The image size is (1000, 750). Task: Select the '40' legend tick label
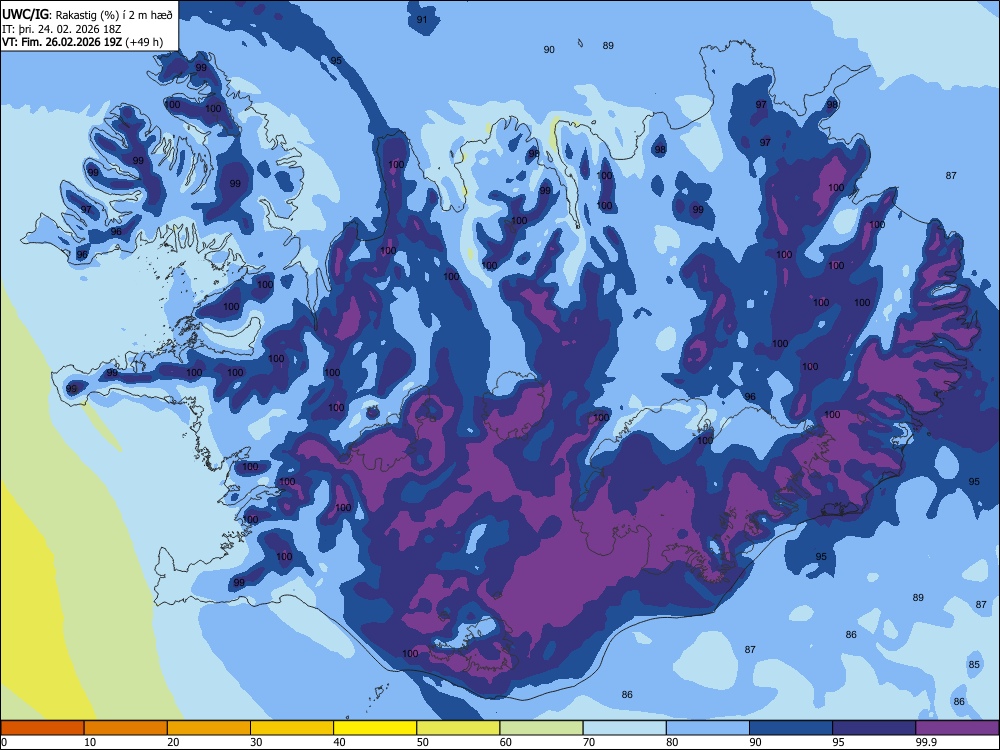pos(340,742)
